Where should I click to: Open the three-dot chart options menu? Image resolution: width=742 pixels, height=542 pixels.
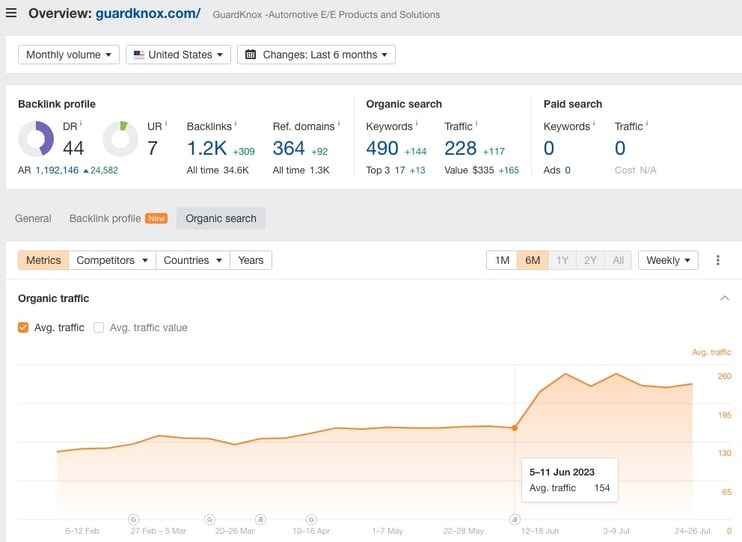[x=717, y=260]
